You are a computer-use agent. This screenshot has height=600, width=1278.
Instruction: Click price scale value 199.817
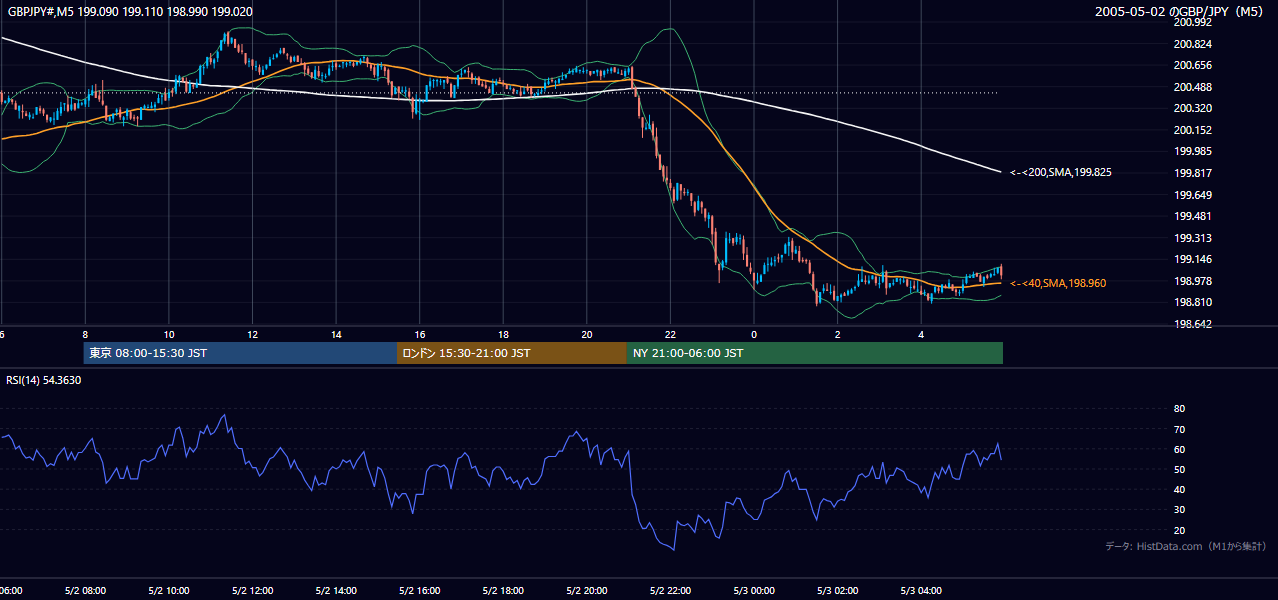coord(1191,173)
